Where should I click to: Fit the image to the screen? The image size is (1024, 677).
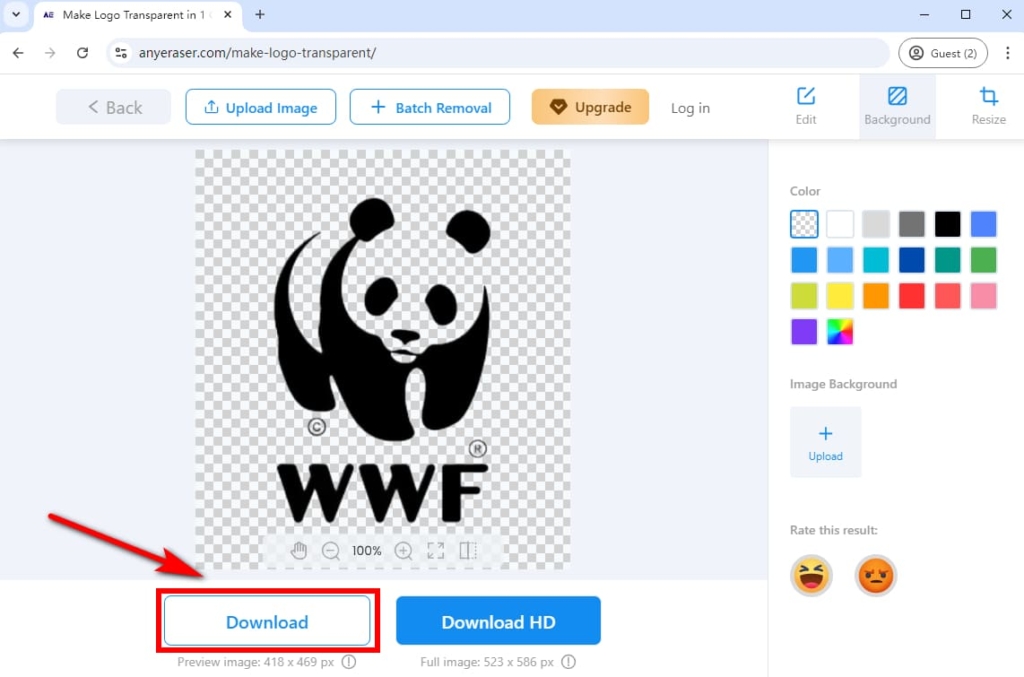[x=435, y=550]
